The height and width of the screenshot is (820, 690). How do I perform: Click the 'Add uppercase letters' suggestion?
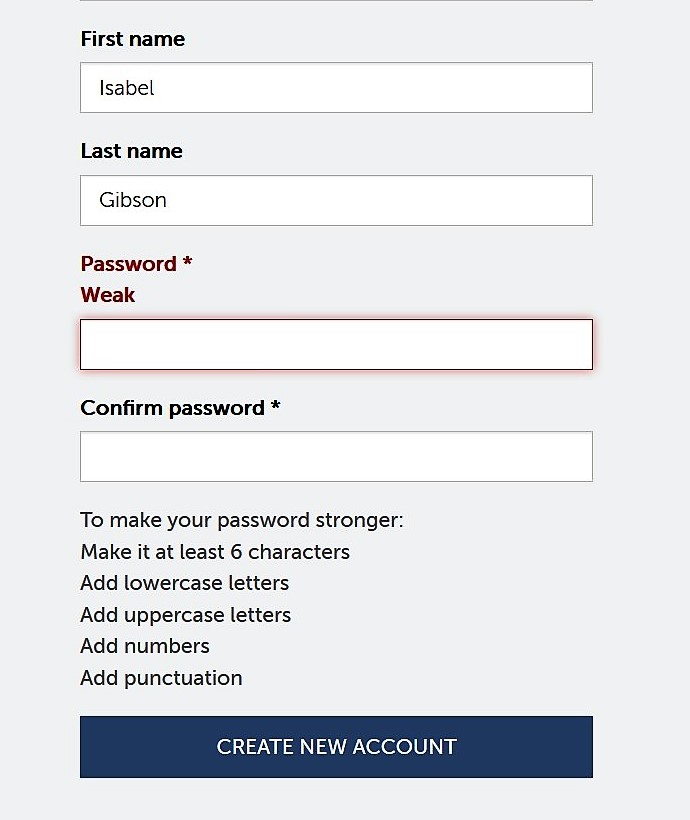[x=186, y=616]
